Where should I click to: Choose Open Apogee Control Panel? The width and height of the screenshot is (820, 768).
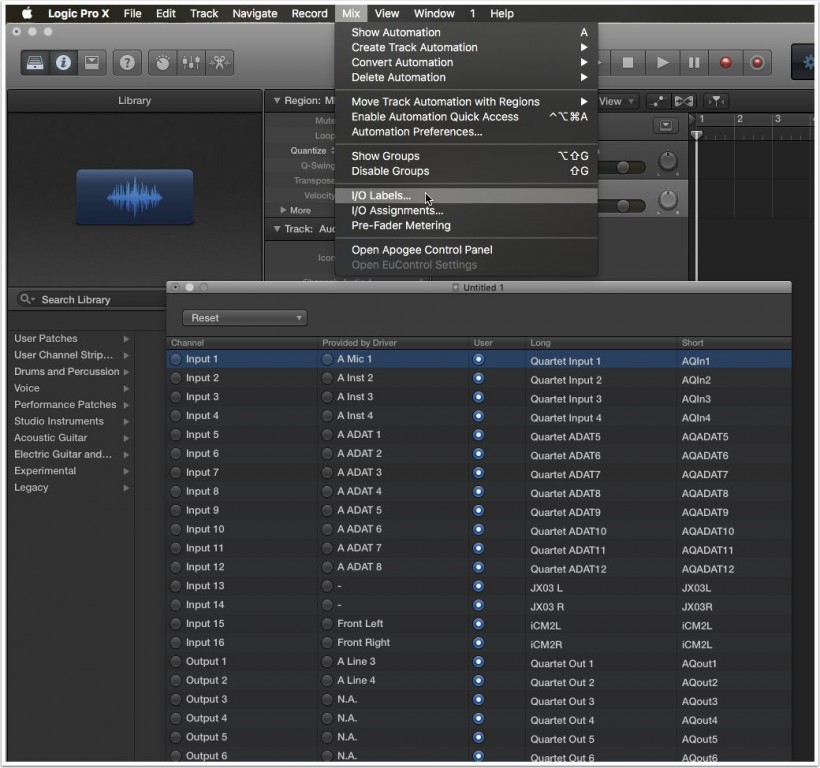tap(466, 250)
